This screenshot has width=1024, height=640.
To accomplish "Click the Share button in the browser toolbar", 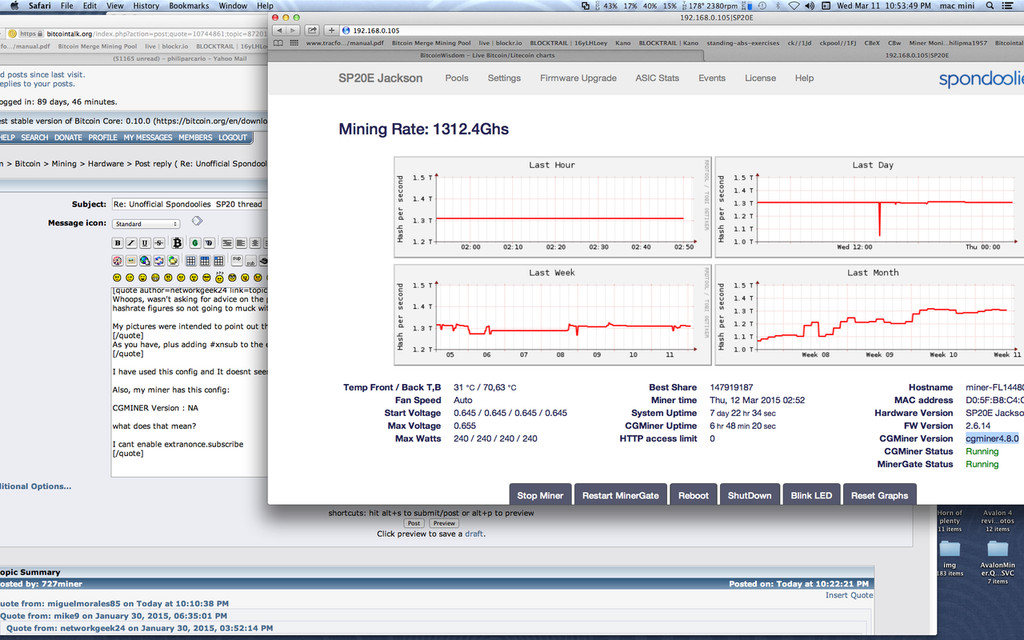I will click(x=312, y=30).
